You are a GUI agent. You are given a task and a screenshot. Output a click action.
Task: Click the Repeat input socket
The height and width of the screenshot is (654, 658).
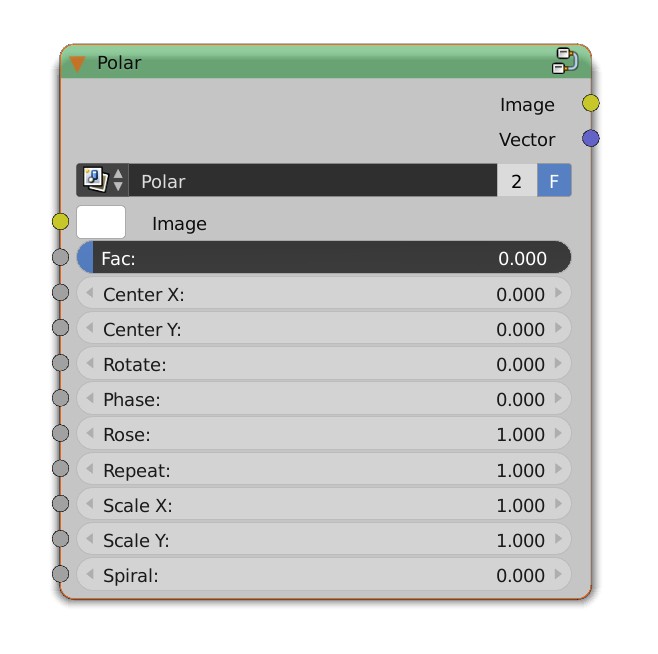61,469
